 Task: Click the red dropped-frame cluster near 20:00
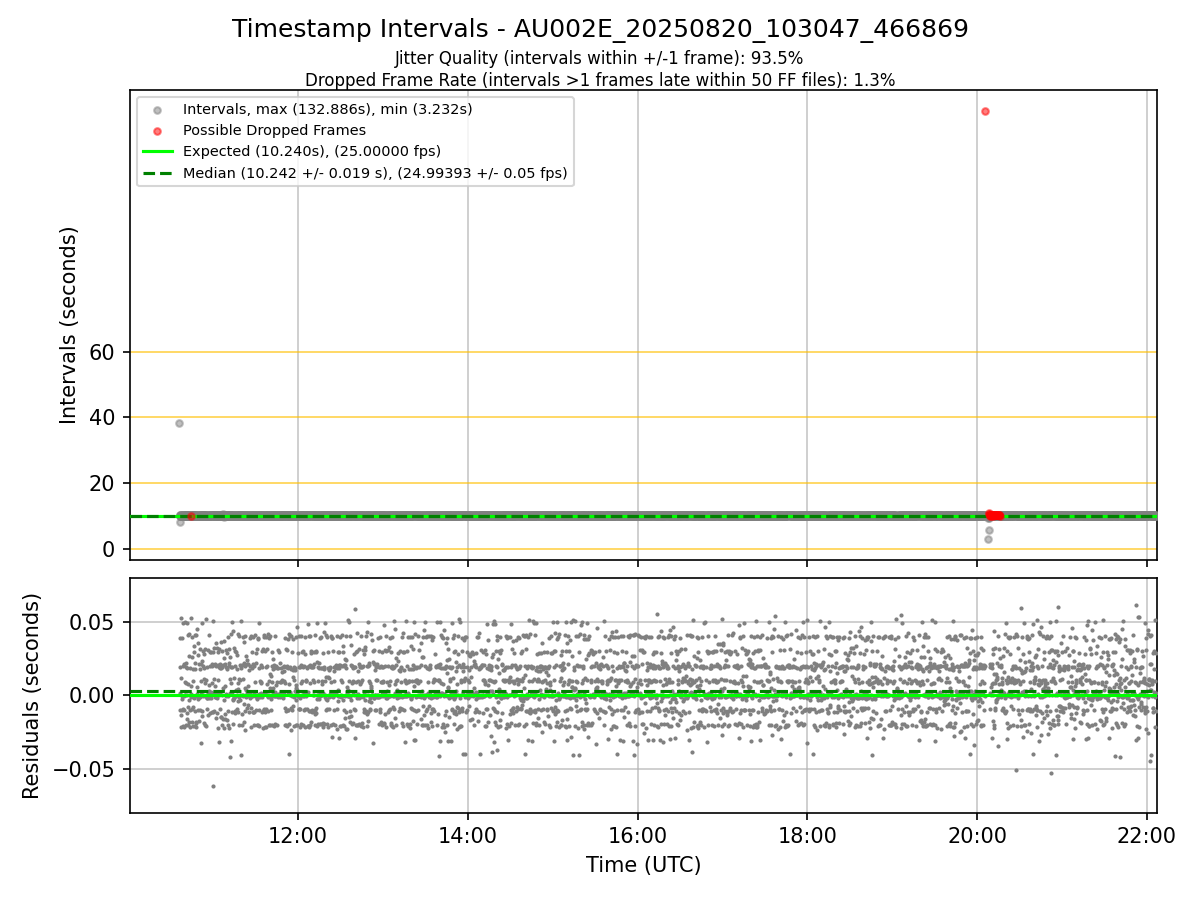coord(994,515)
